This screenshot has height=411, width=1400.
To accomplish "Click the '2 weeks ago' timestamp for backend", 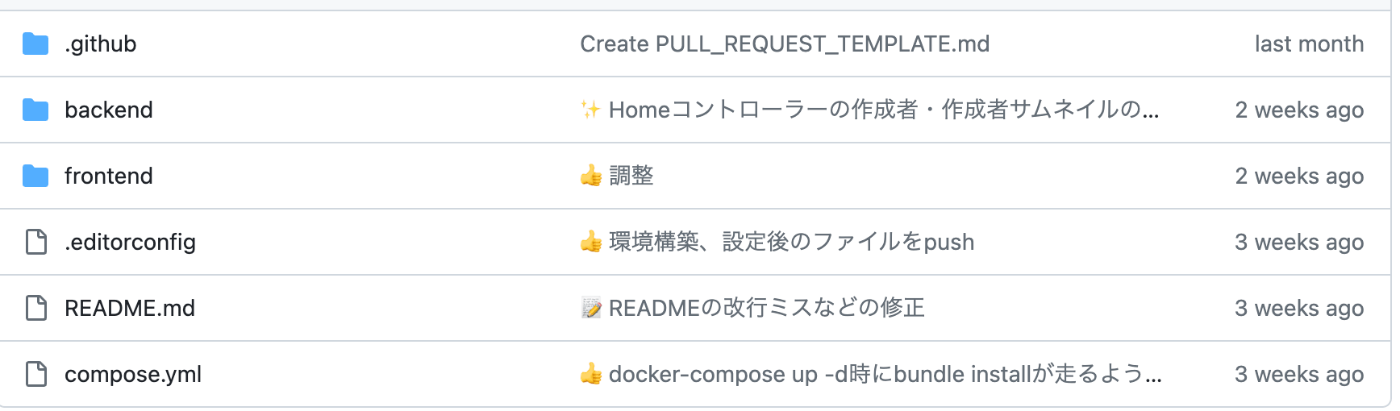I will tap(1299, 110).
